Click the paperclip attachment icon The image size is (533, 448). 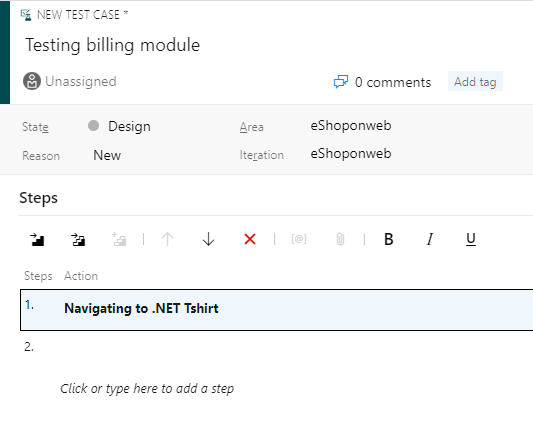pos(340,239)
